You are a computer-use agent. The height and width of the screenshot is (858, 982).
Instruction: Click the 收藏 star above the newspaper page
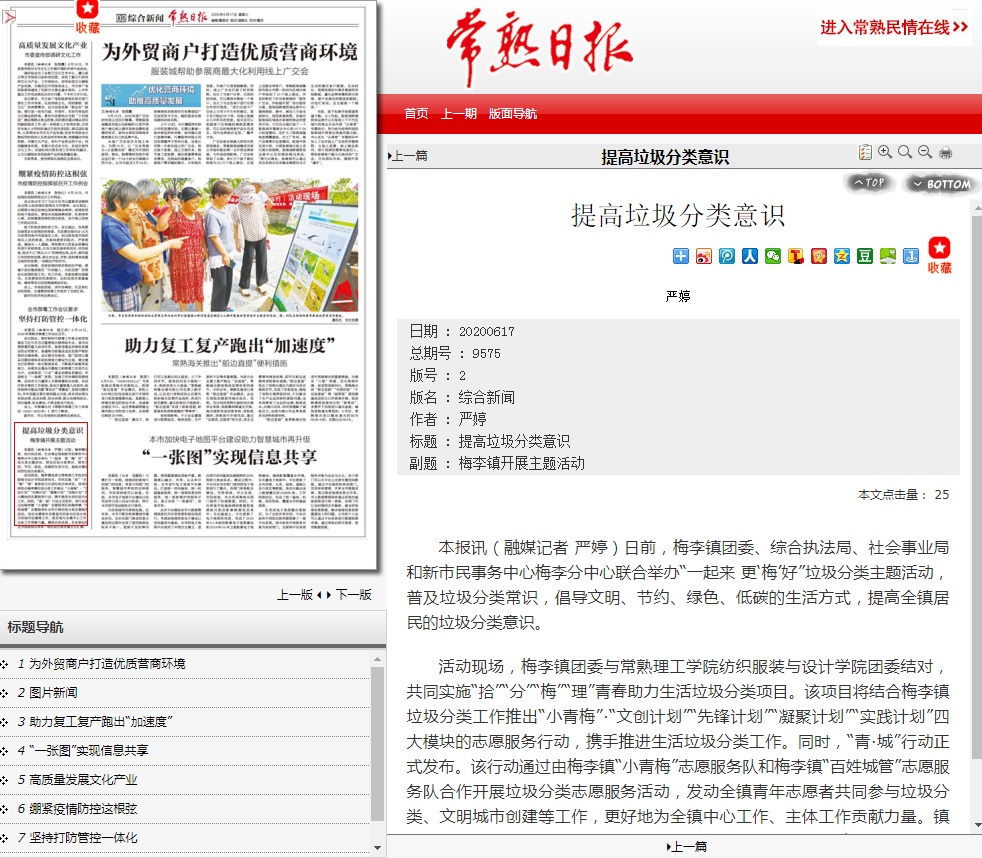(88, 17)
